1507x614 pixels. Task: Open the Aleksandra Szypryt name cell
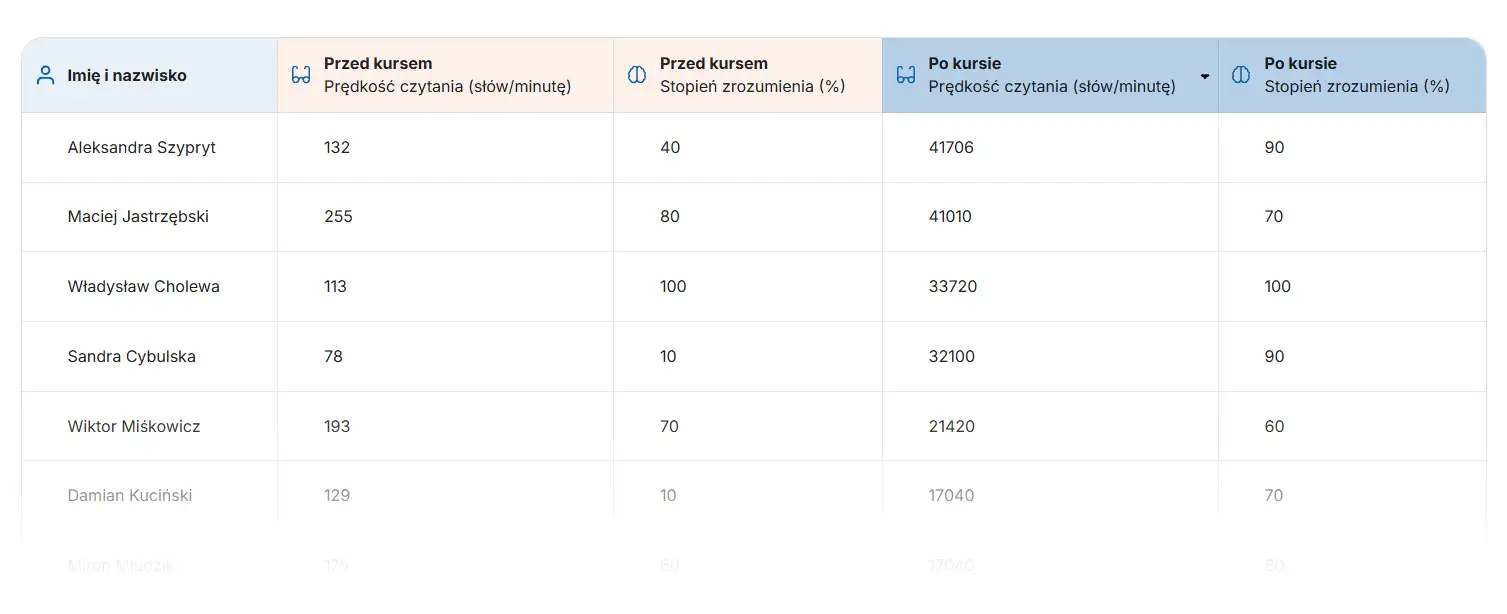(x=142, y=147)
